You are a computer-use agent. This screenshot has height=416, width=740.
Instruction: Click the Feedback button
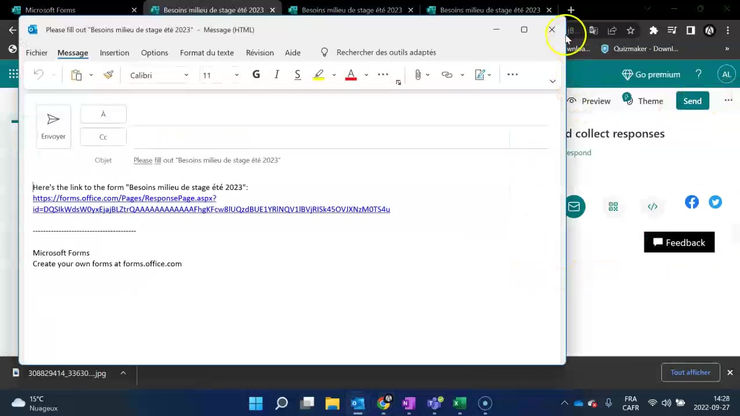tap(679, 242)
